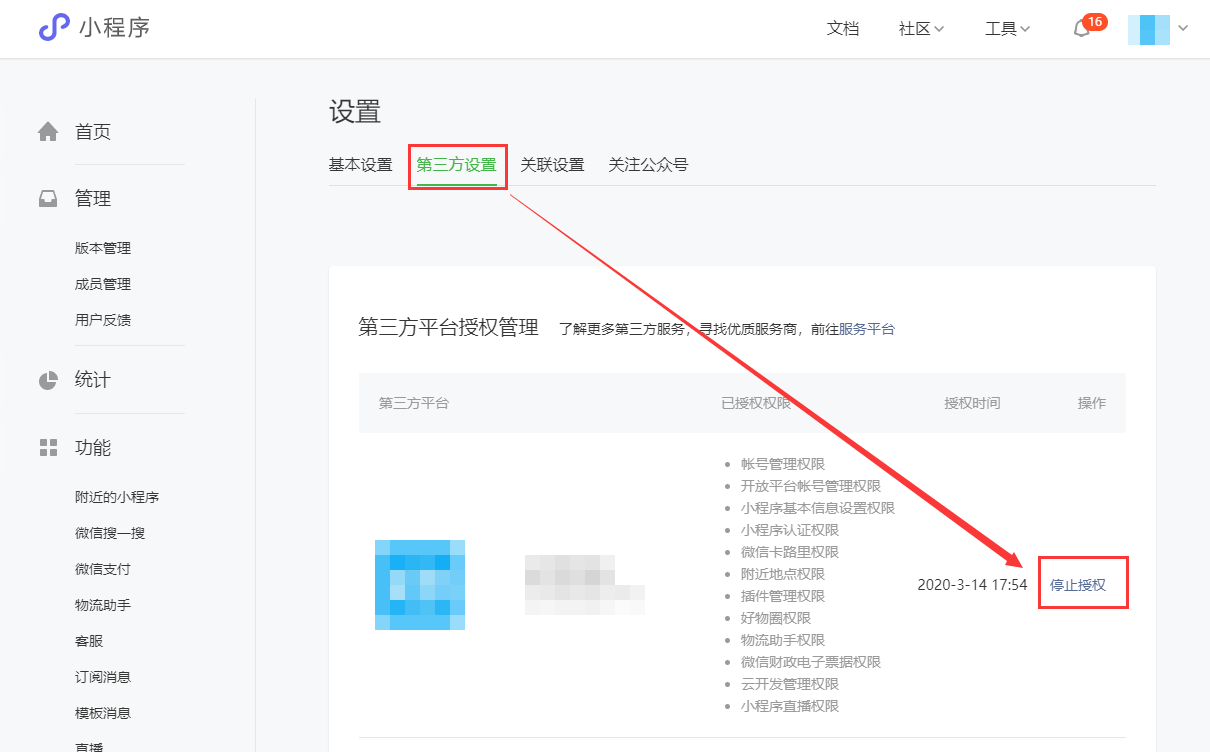1210x752 pixels.
Task: Switch to the 基本设置 tab
Action: (x=360, y=165)
